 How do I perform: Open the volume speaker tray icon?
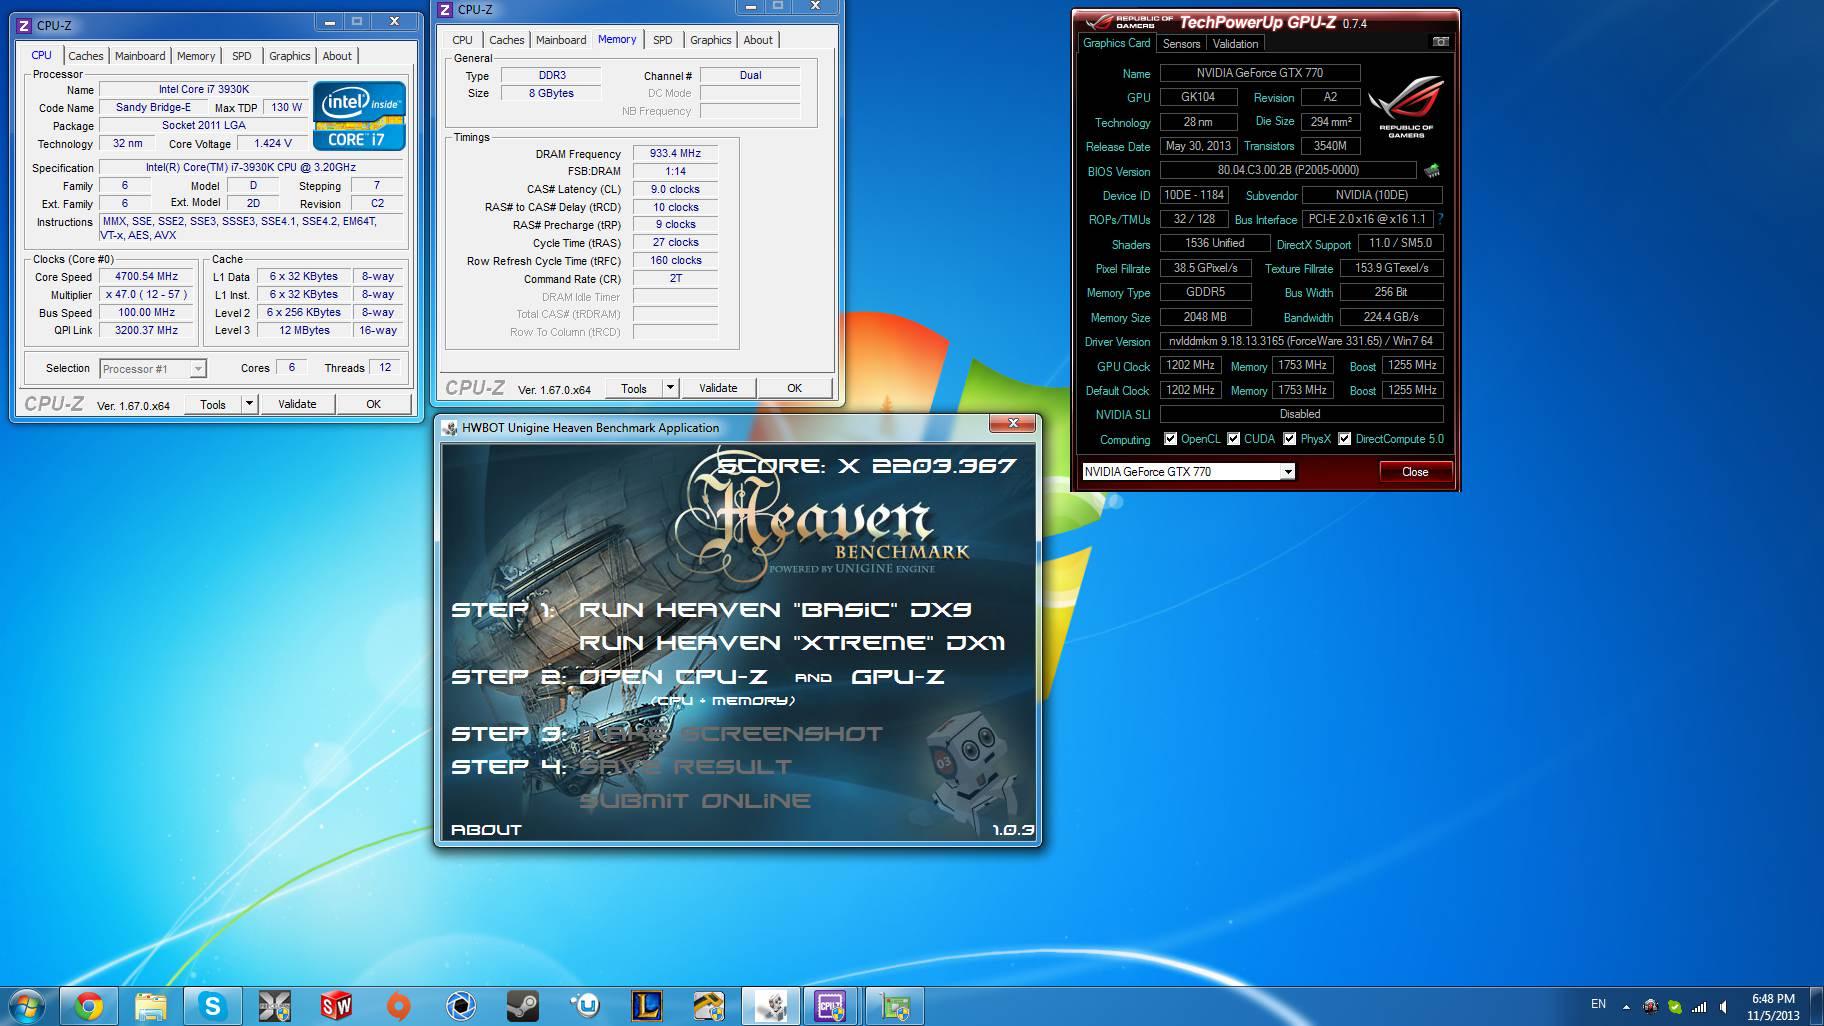[x=1722, y=1006]
